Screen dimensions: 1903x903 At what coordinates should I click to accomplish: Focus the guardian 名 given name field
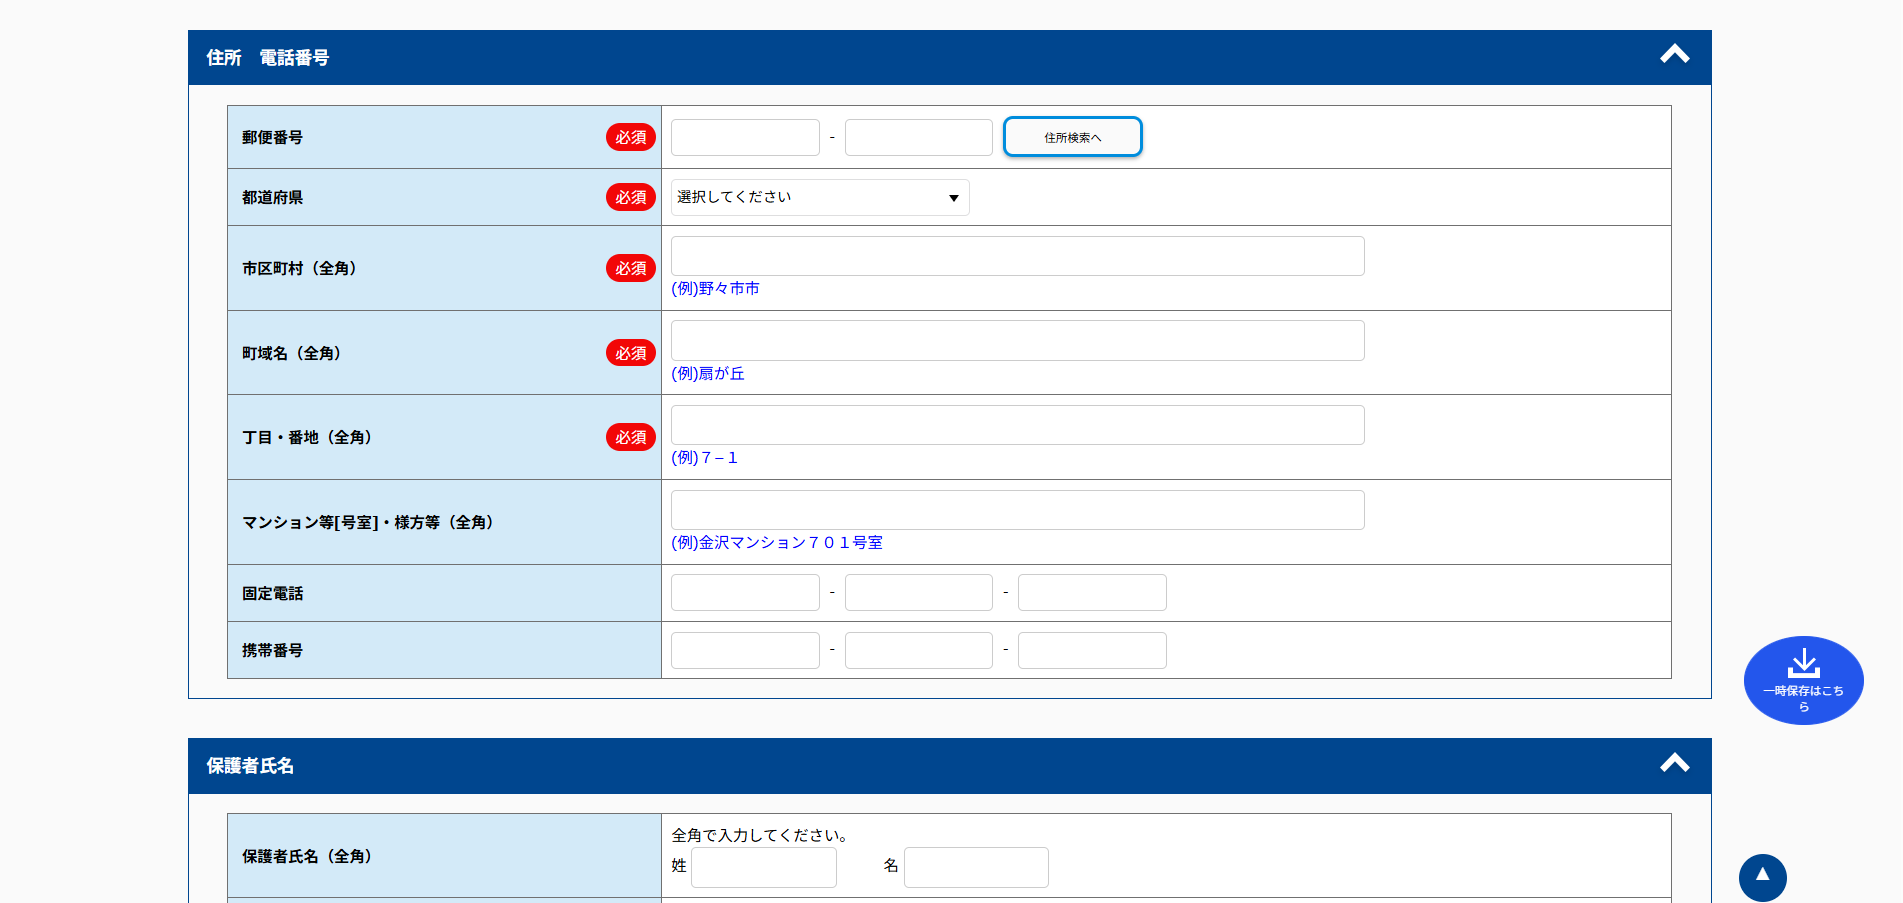click(976, 867)
